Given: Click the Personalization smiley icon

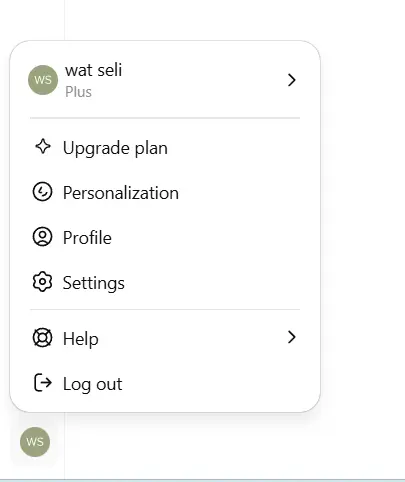Looking at the screenshot, I should coord(42,192).
